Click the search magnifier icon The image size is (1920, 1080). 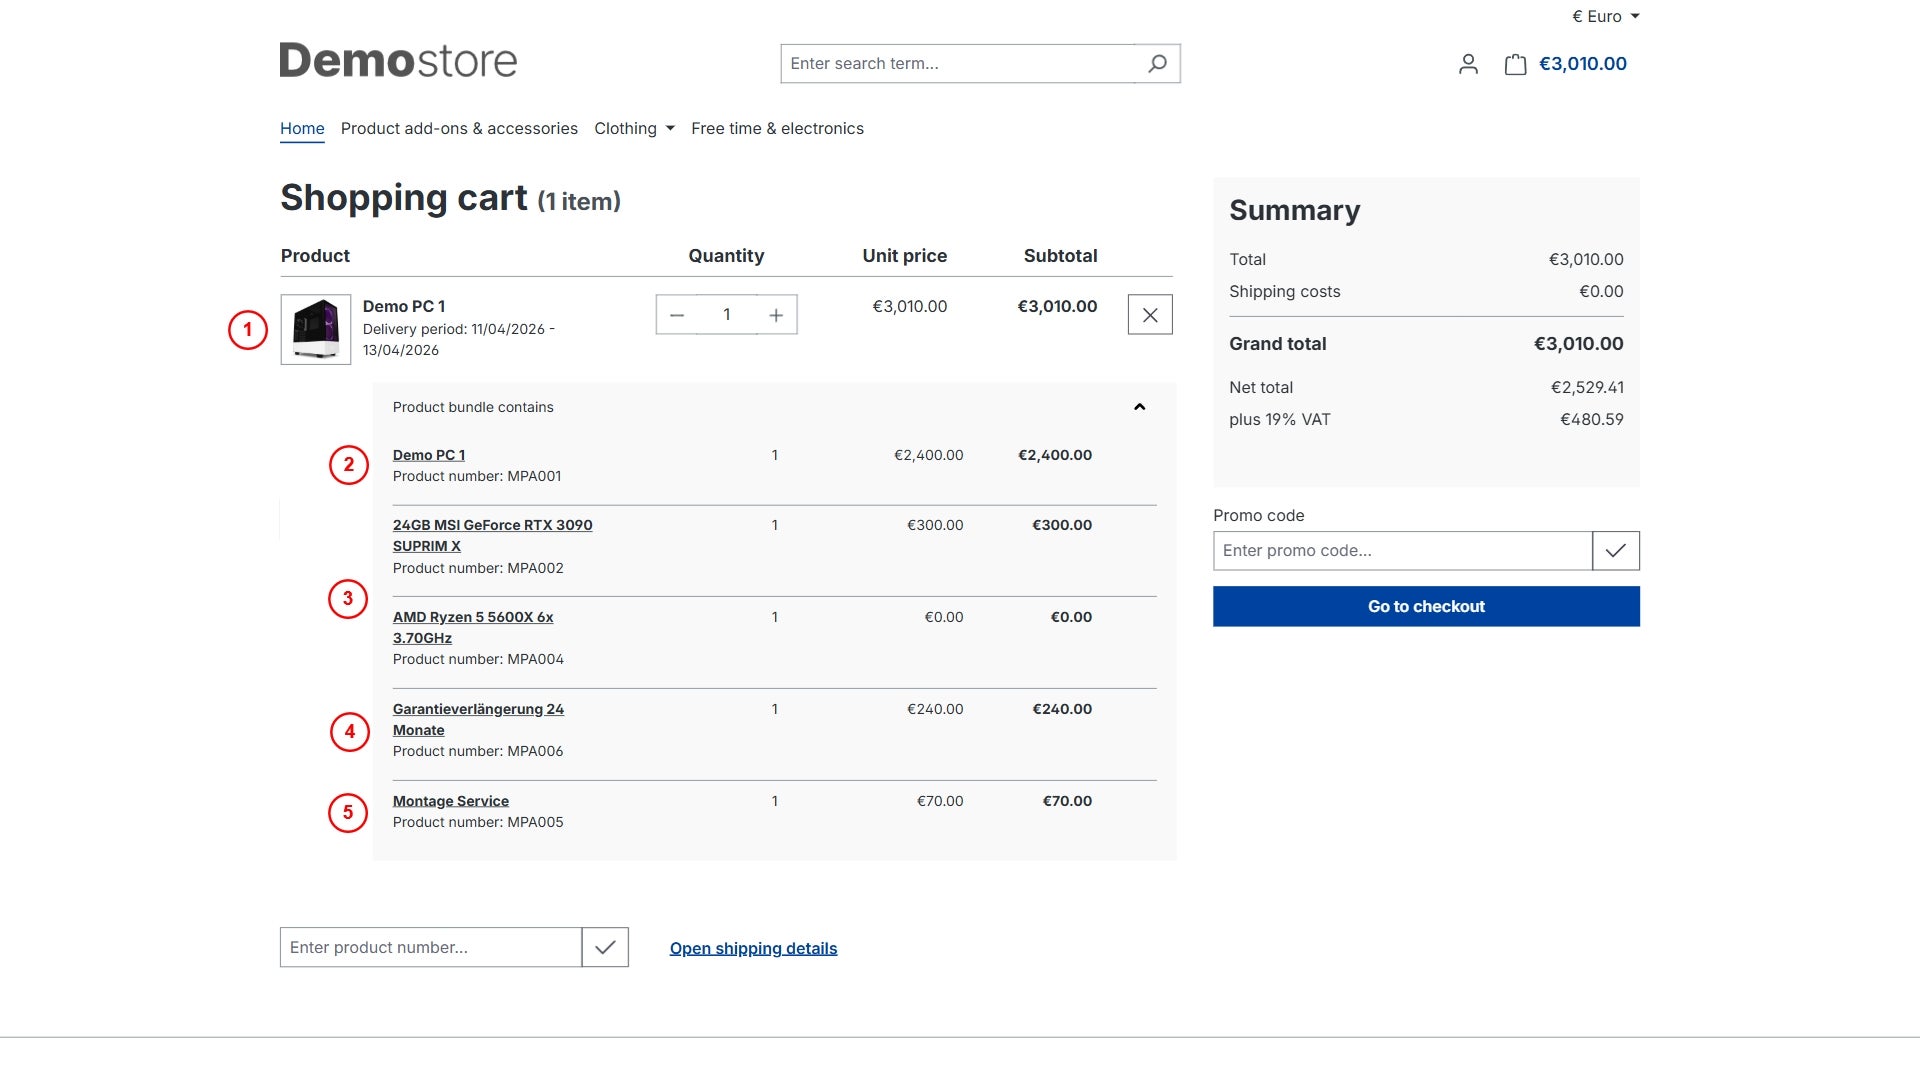point(1157,64)
